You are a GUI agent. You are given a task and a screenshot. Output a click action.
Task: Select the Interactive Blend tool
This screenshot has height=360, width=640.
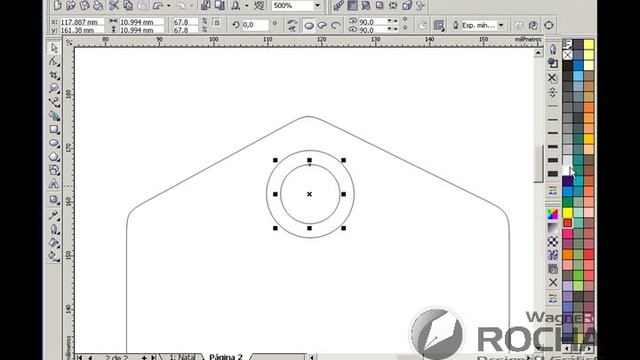click(x=54, y=200)
